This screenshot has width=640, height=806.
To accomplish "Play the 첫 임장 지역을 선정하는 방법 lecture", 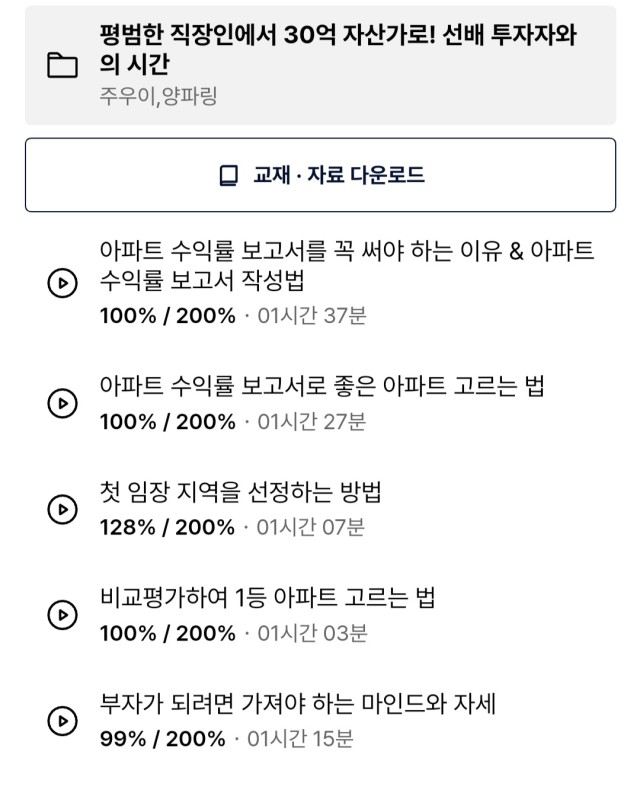I will (62, 509).
